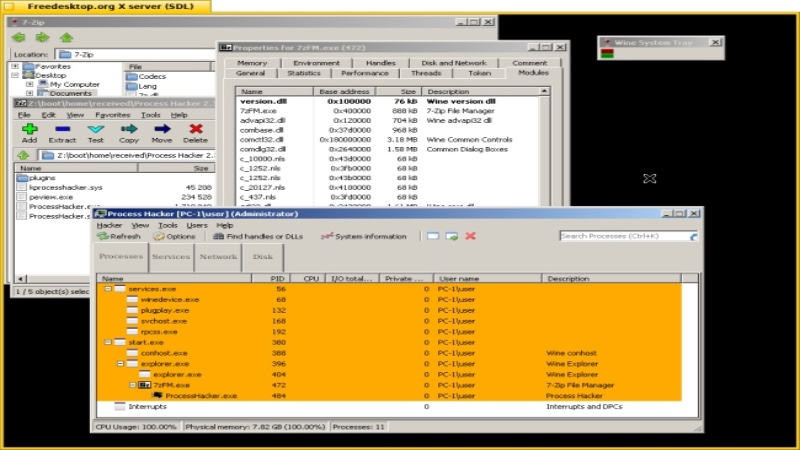This screenshot has width=800, height=450.
Task: Switch to the Threads tab
Action: pos(426,73)
